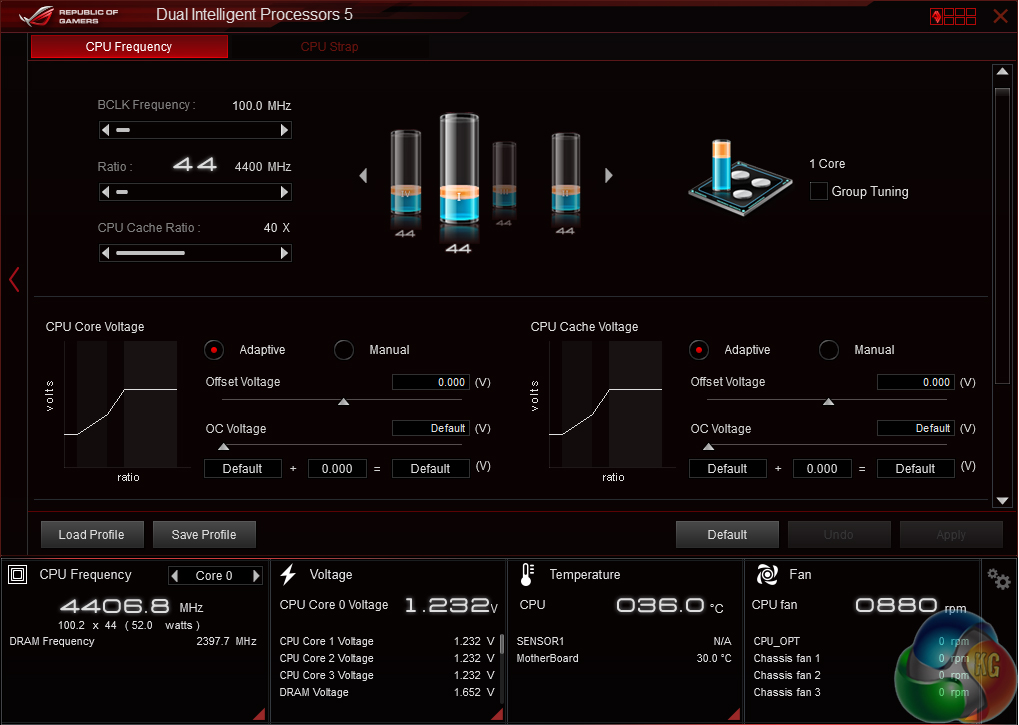Click the 1 Core chip illustration
The image size is (1019, 725).
[x=740, y=177]
